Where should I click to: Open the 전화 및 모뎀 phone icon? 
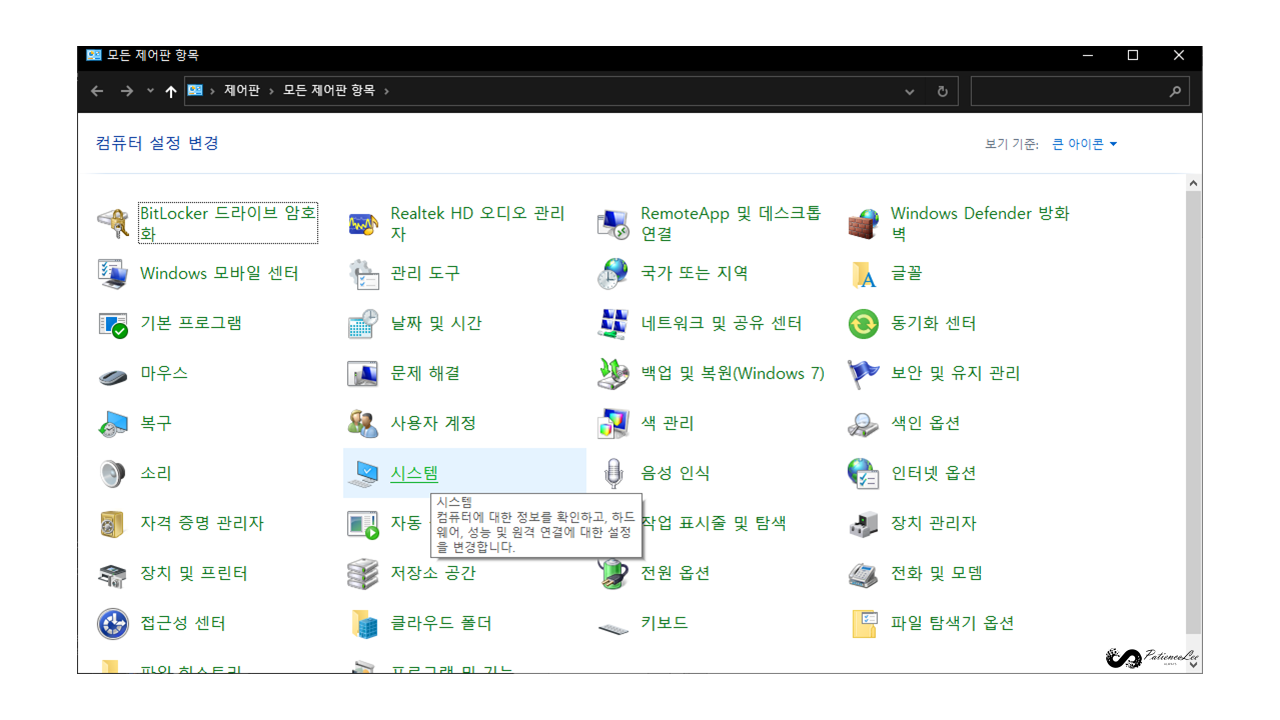(x=863, y=574)
